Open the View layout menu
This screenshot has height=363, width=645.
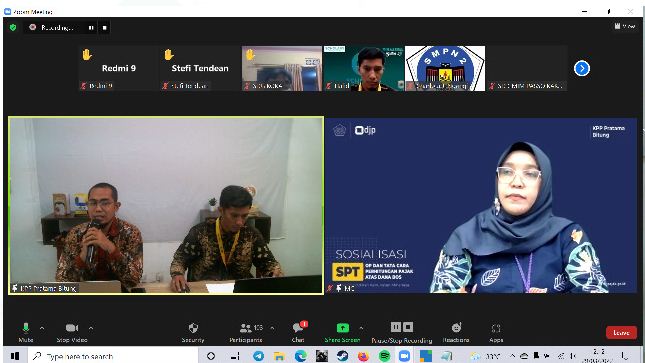tap(625, 26)
